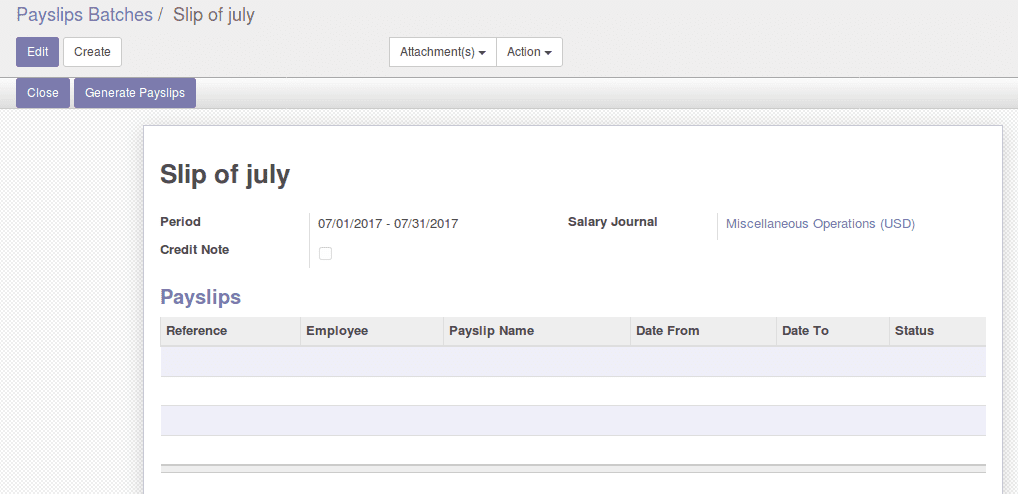Open the Action dropdown menu
This screenshot has width=1018, height=494.
tap(529, 52)
